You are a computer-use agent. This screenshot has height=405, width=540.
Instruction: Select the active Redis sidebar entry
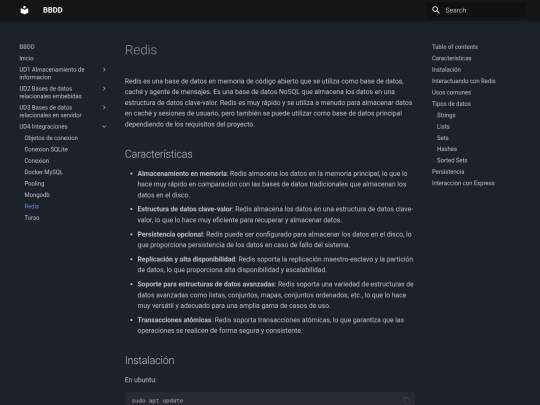(x=32, y=206)
